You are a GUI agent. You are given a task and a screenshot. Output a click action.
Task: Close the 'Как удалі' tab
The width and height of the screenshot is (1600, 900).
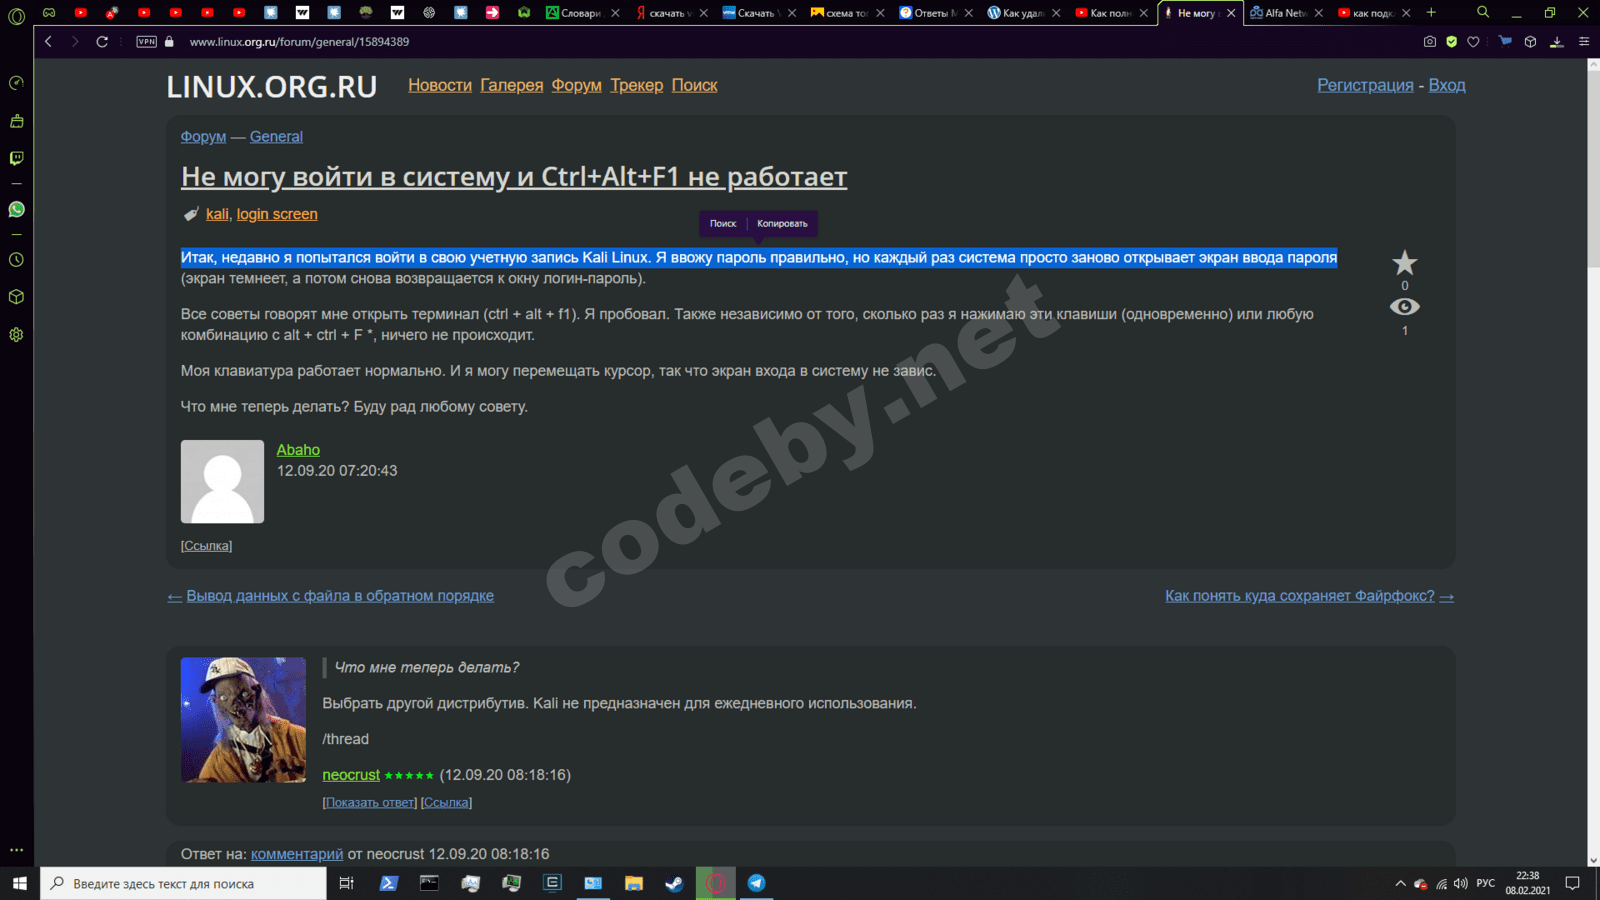click(1056, 13)
